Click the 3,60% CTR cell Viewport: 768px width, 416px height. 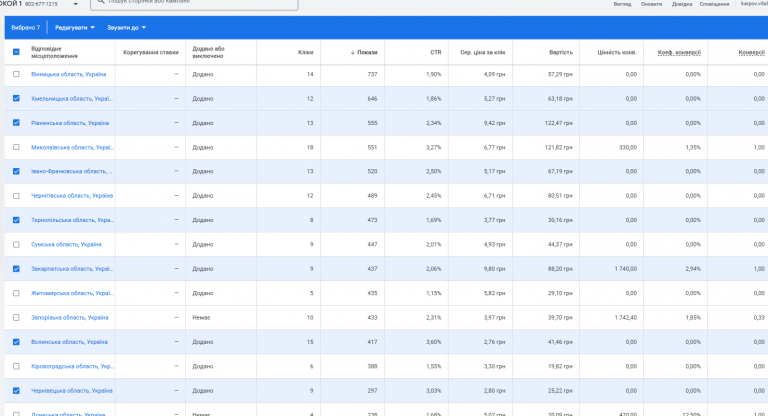coord(433,342)
